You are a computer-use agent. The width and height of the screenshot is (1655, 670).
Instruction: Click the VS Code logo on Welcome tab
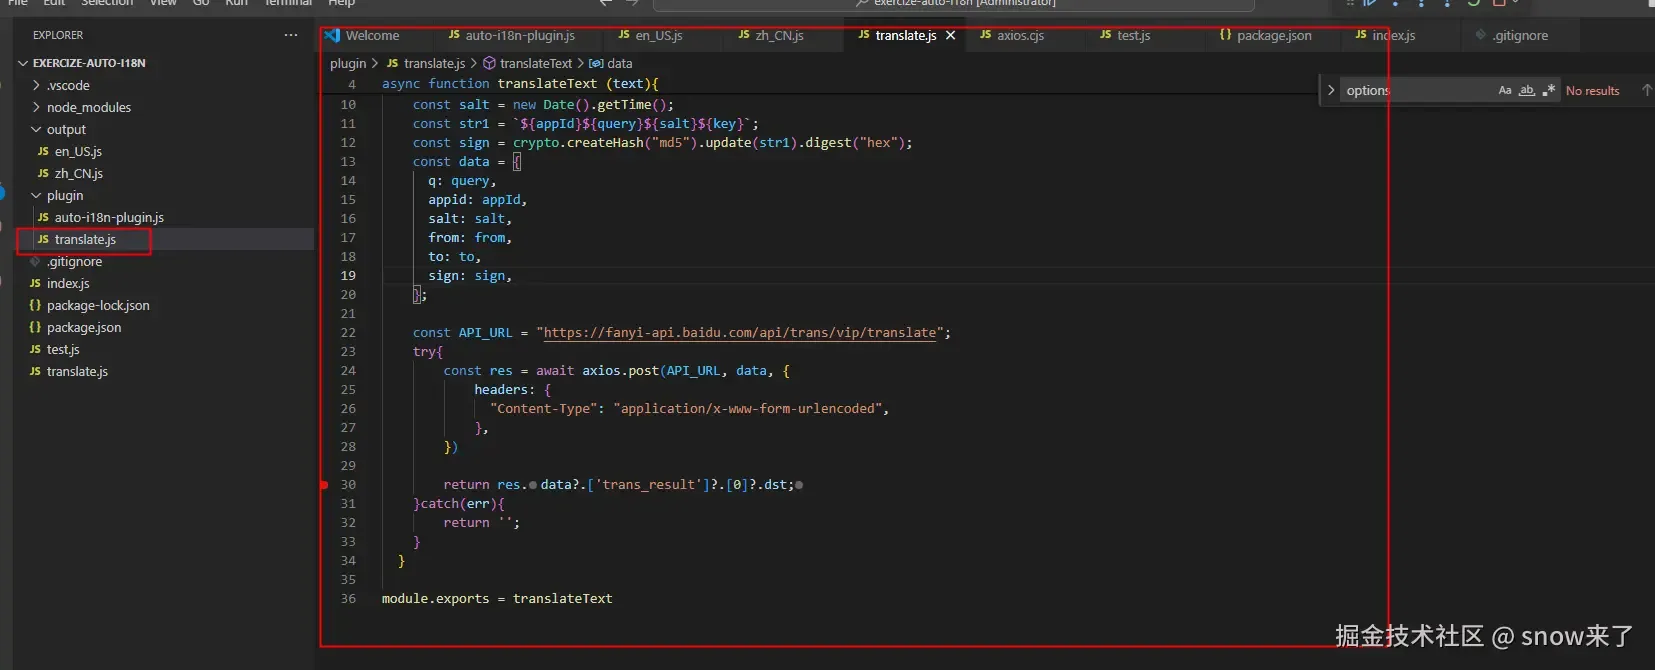coord(333,35)
